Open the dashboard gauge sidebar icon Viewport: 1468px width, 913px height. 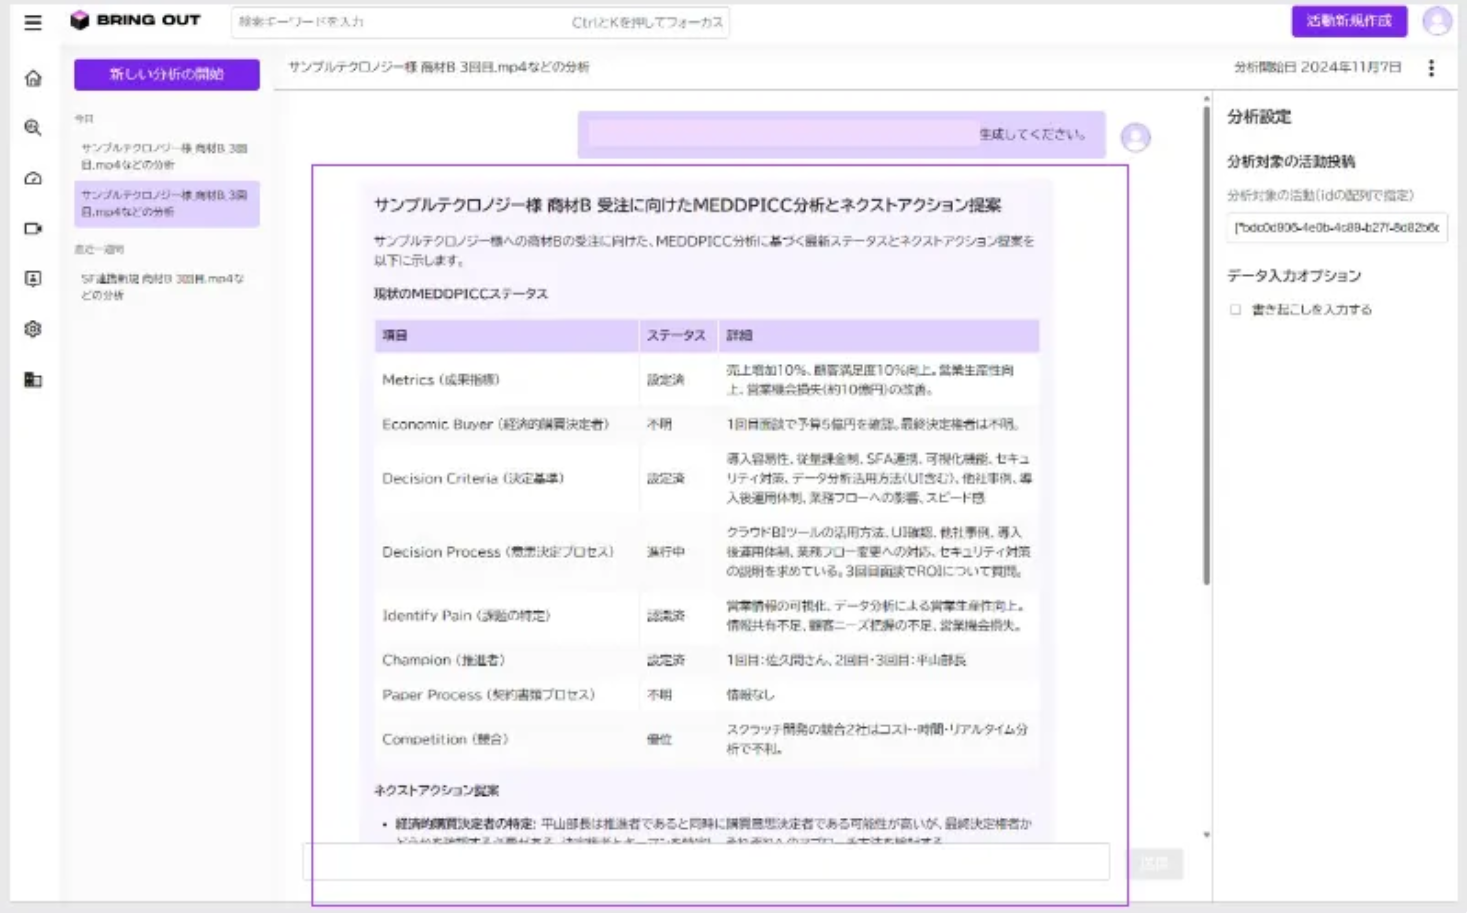coord(33,178)
